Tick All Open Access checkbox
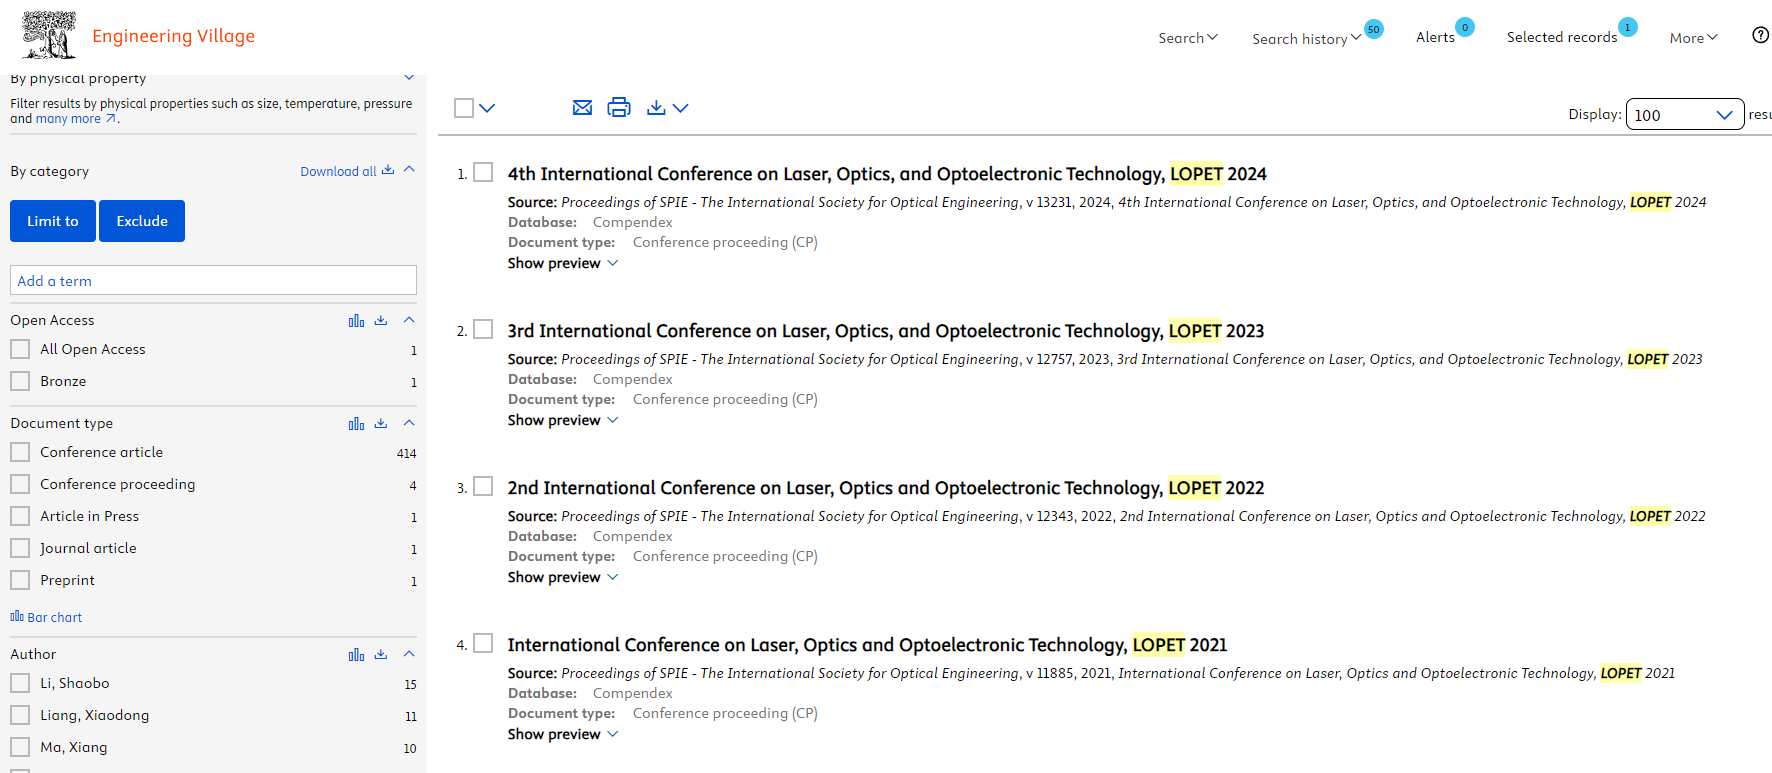1772x773 pixels. pyautogui.click(x=20, y=349)
